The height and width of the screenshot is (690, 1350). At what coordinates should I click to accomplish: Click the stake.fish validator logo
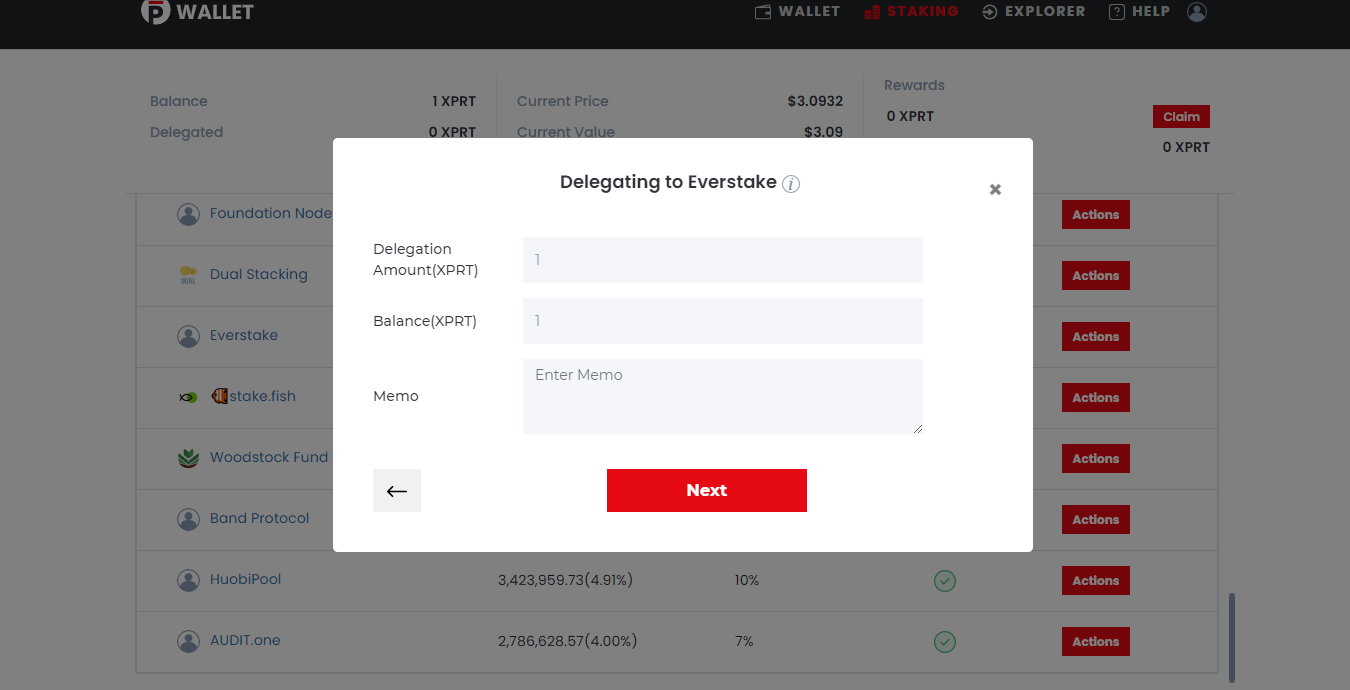click(x=188, y=397)
